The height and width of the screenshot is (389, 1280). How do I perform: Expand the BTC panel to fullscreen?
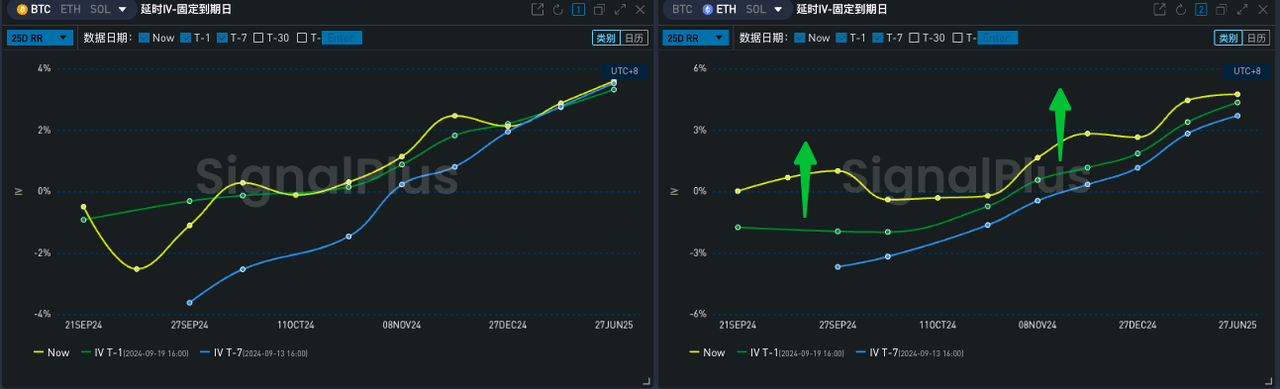point(619,9)
